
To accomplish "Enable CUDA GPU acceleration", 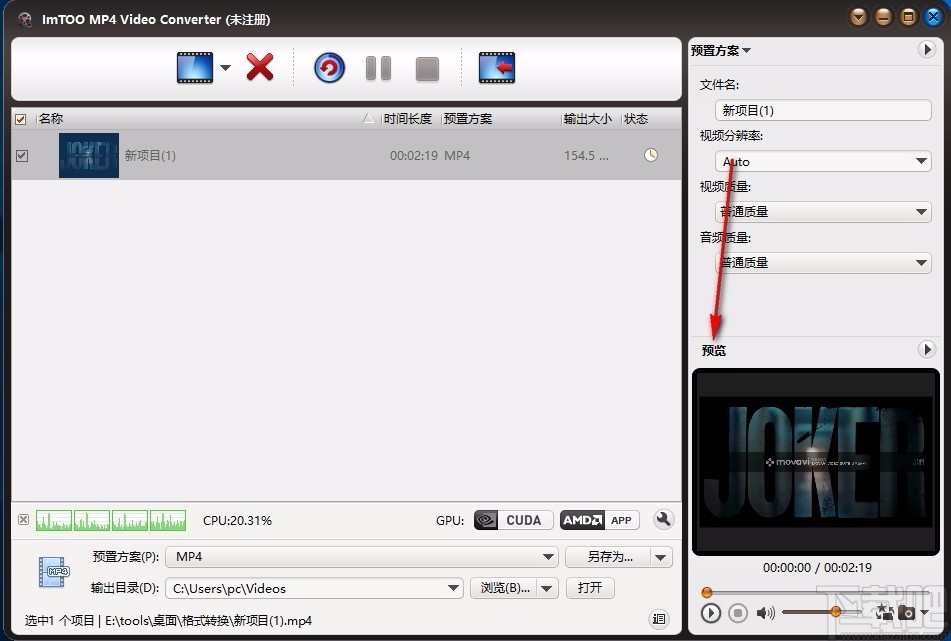I will [512, 520].
